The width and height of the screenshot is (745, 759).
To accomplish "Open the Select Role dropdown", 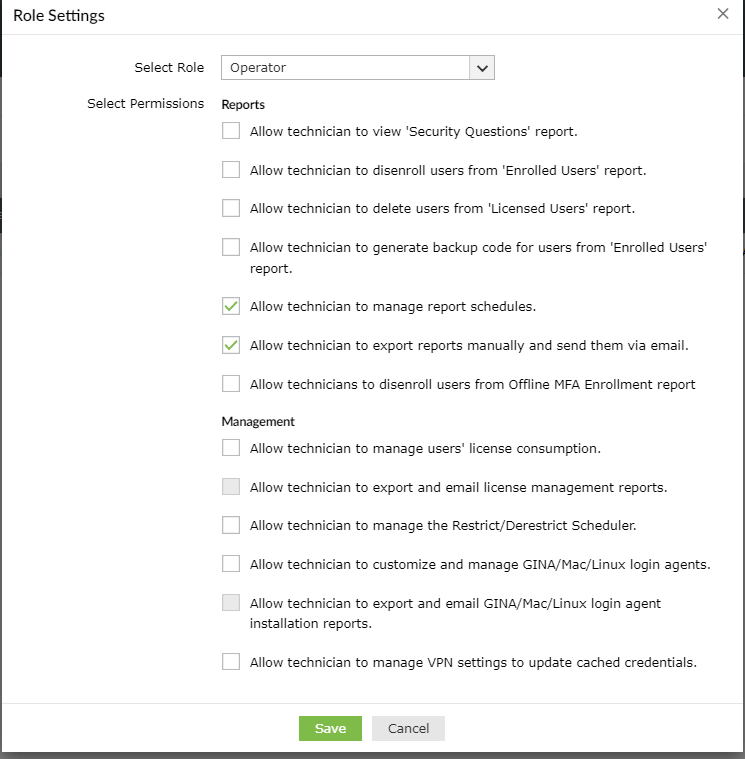I will click(x=345, y=68).
